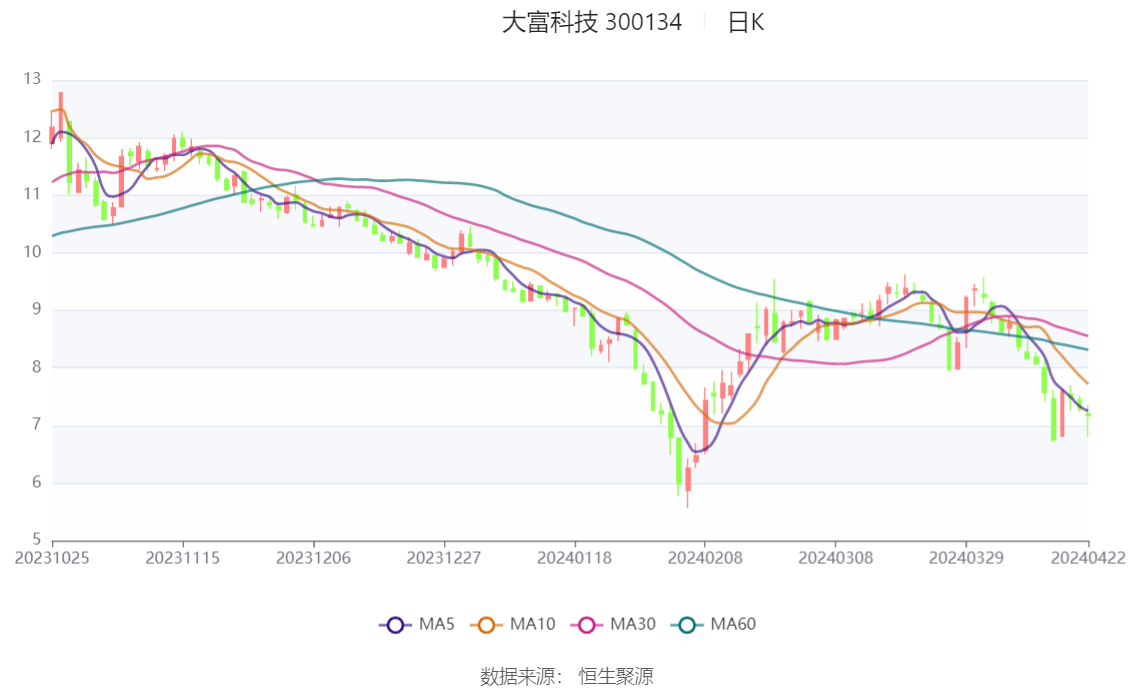Click the x-axis date label 20240422

pos(1088,558)
